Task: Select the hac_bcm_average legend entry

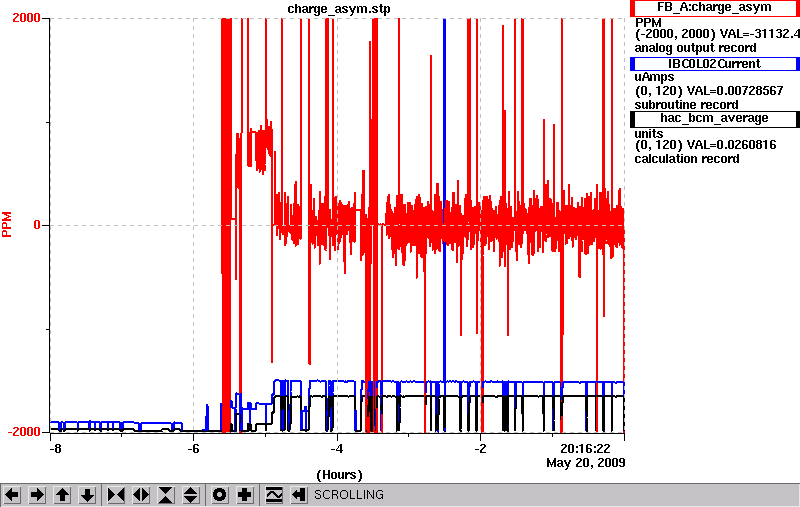Action: click(x=714, y=118)
